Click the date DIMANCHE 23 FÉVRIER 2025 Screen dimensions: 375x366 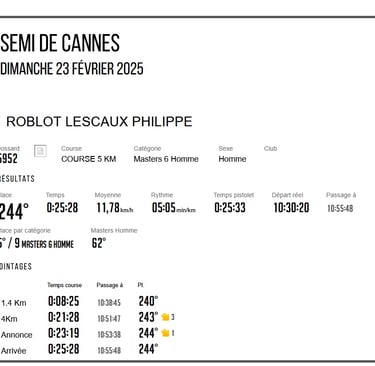click(x=72, y=69)
